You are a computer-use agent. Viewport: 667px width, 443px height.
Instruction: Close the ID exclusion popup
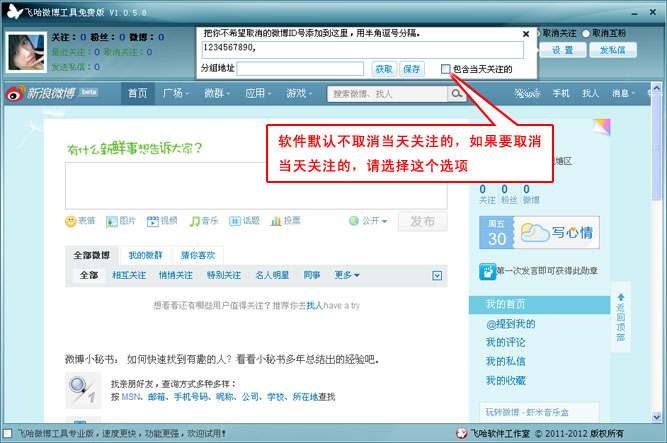[x=526, y=34]
